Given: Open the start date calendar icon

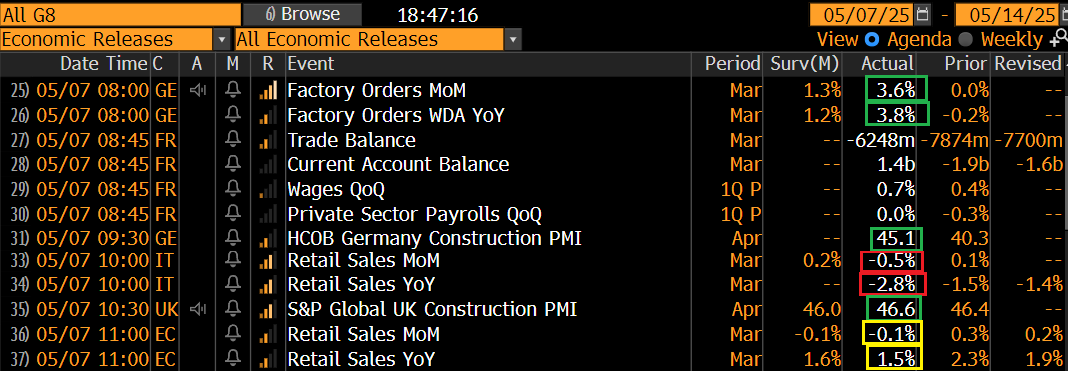Looking at the screenshot, I should pos(923,14).
